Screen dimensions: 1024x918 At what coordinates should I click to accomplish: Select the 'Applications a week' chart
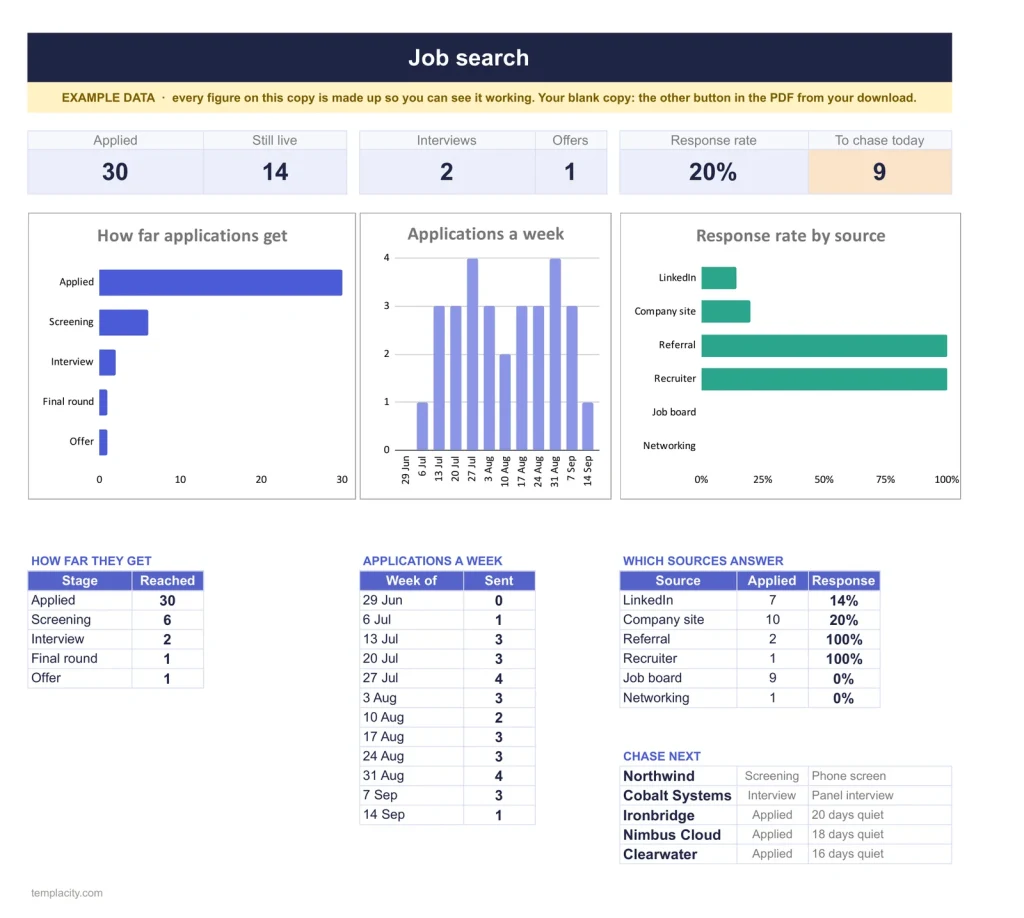(x=485, y=356)
